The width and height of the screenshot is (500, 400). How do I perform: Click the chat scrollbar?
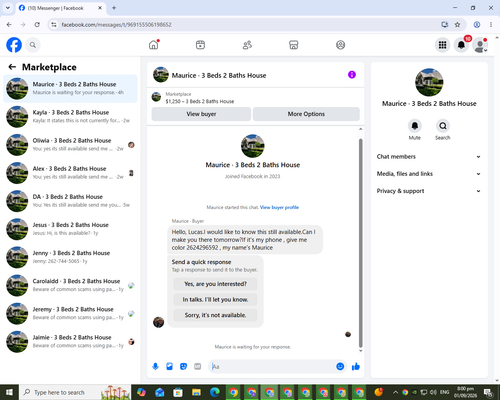[360, 243]
